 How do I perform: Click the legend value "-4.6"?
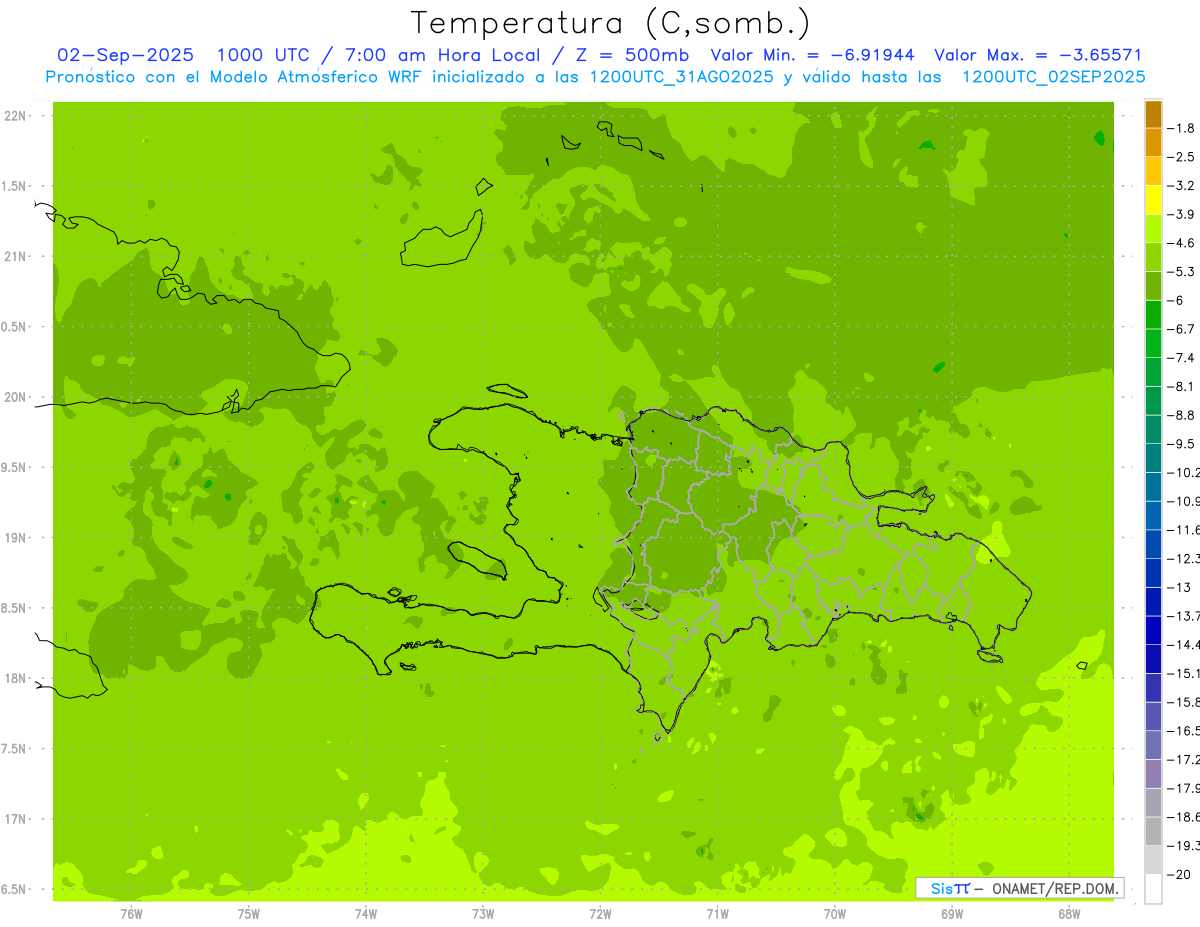pyautogui.click(x=1181, y=243)
